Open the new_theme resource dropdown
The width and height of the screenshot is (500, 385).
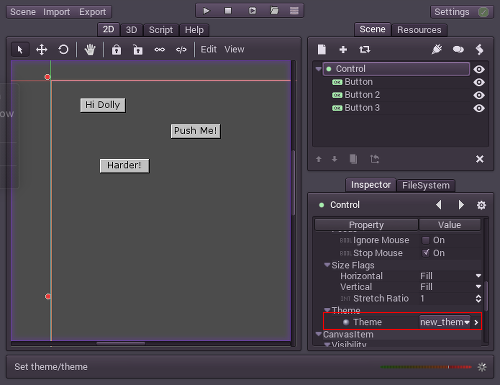coord(445,322)
